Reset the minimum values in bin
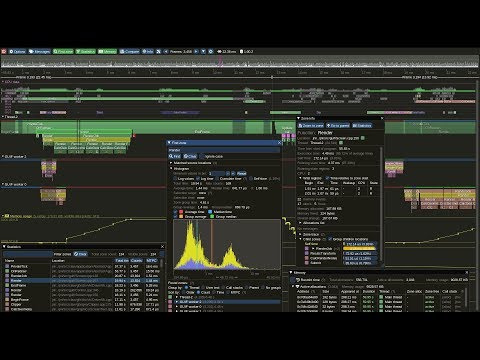The width and height of the screenshot is (480, 360). pos(242,174)
